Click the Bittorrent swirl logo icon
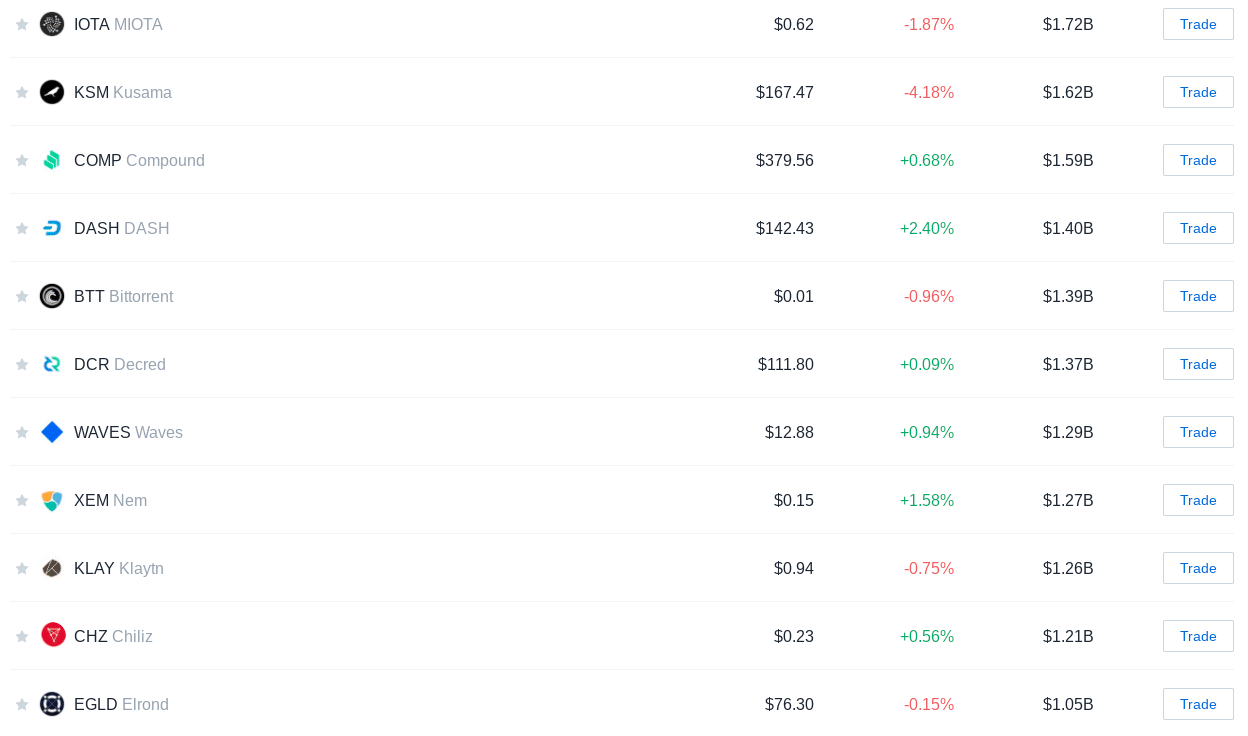Screen dimensions: 1248x736 52,296
